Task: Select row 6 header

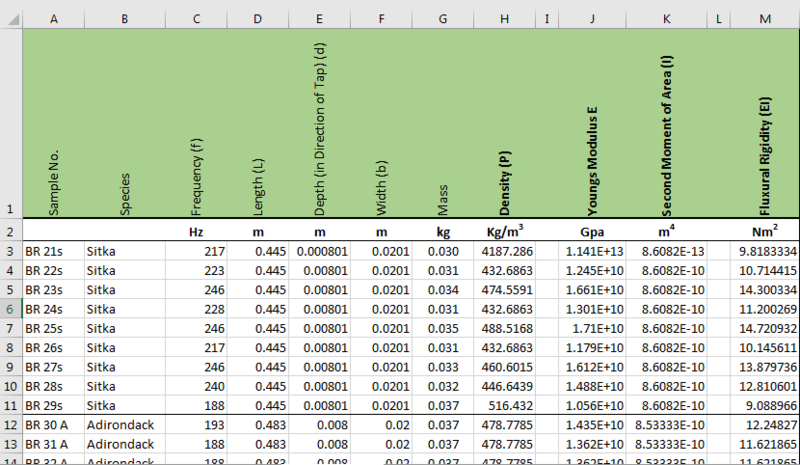Action: point(11,309)
